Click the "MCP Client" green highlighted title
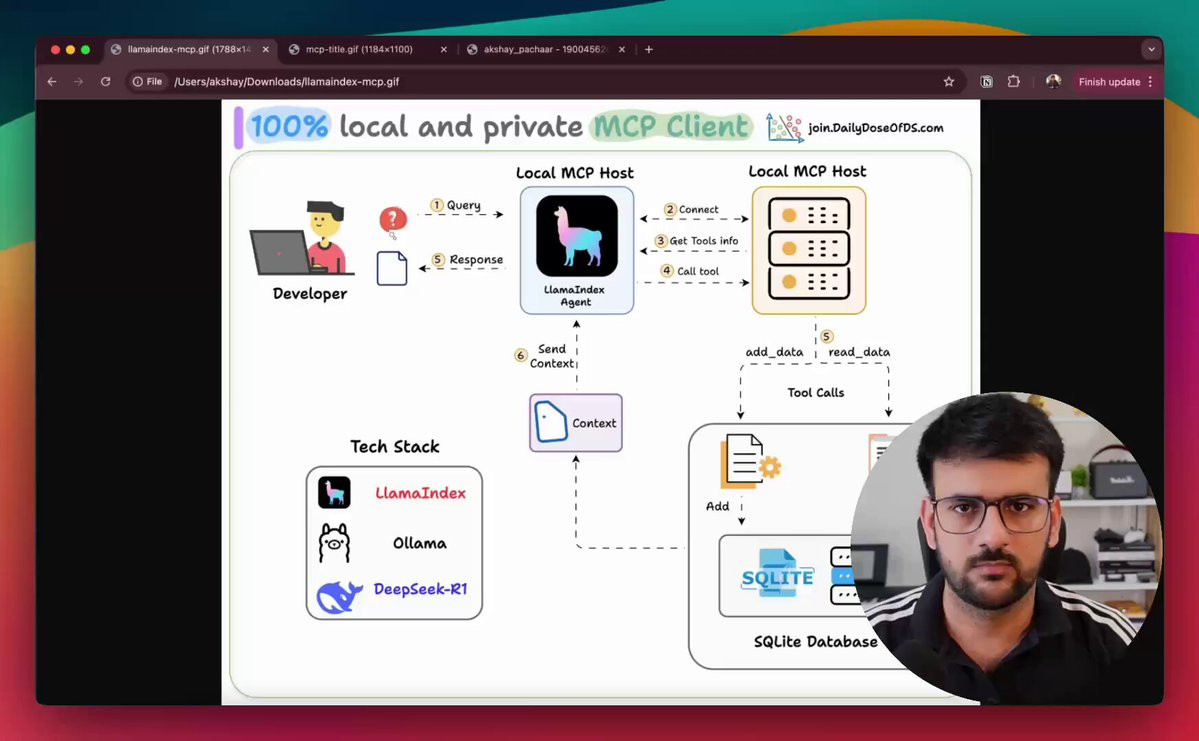Image resolution: width=1199 pixels, height=741 pixels. (x=671, y=126)
